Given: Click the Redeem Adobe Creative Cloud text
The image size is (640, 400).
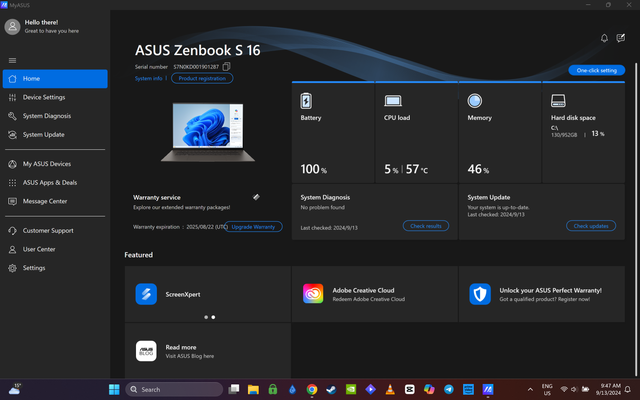Looking at the screenshot, I should tap(369, 299).
